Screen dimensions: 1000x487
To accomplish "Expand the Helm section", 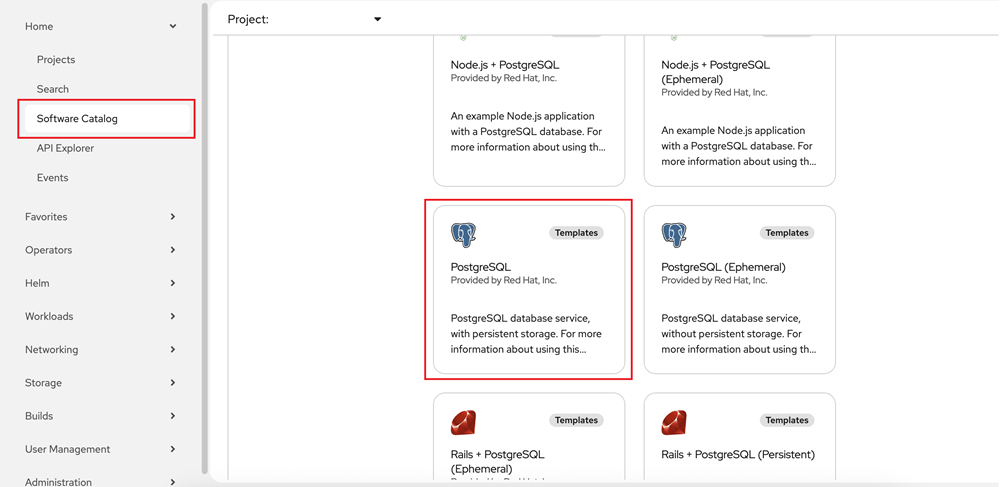I will point(101,283).
